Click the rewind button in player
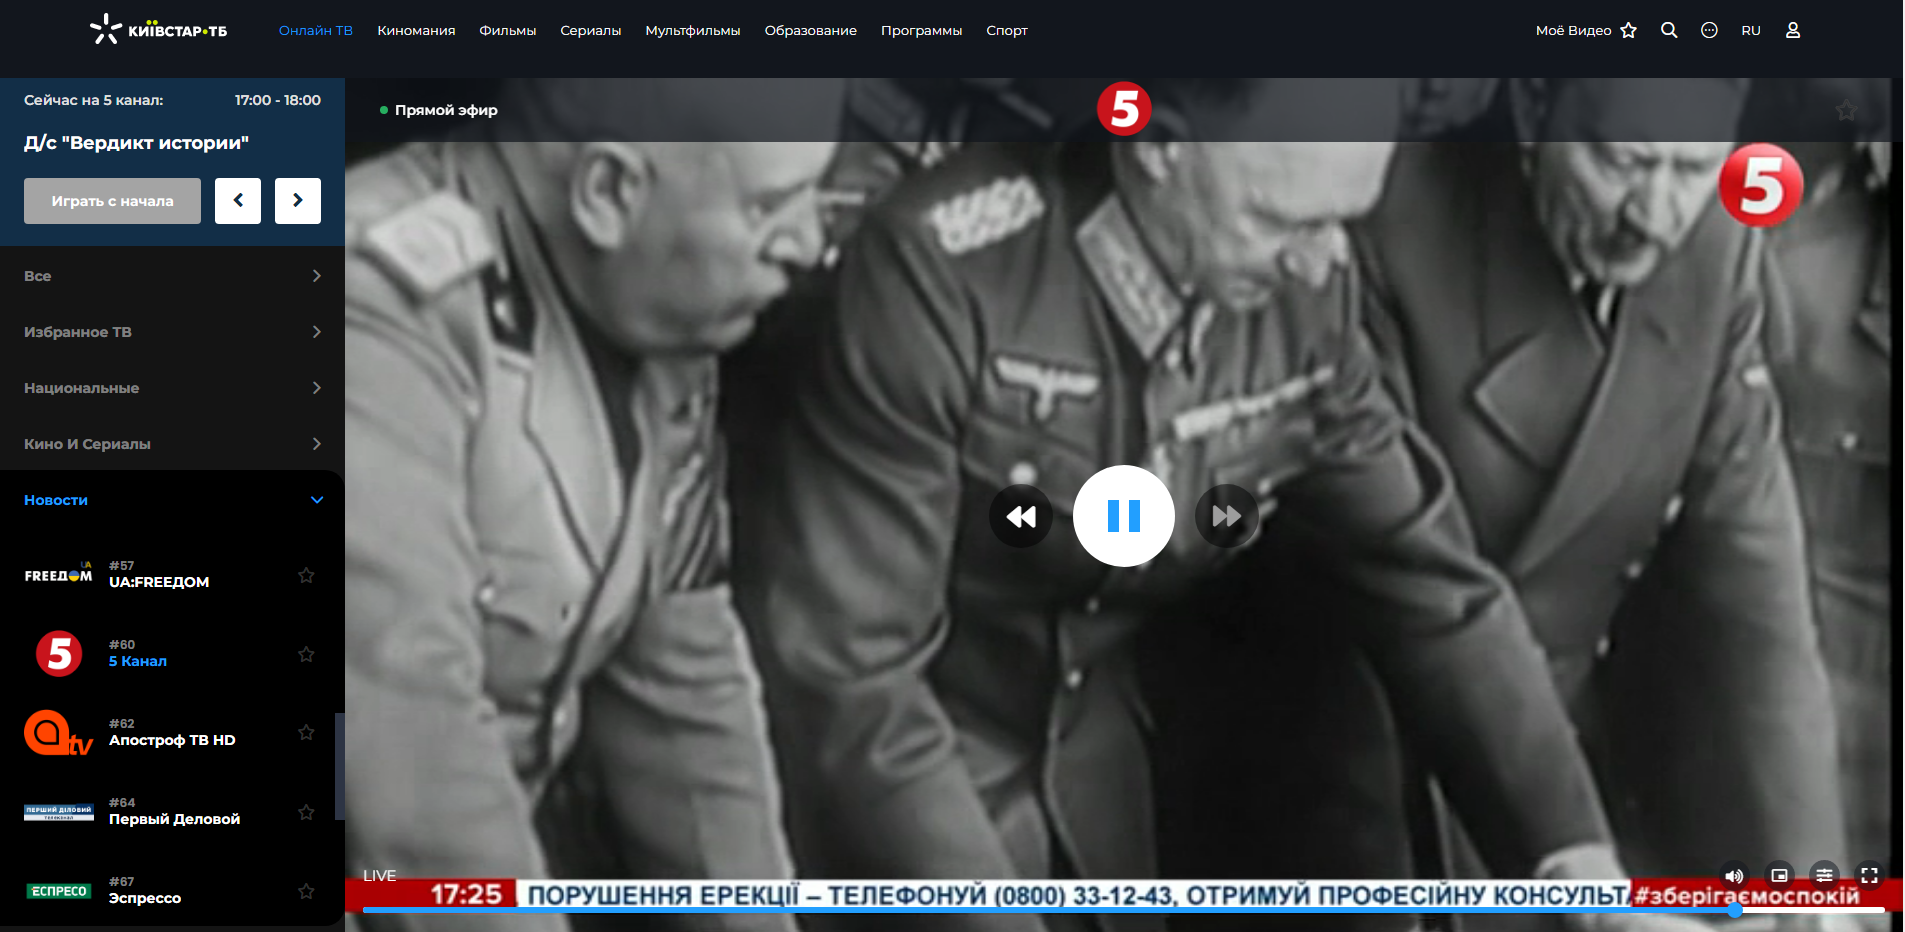This screenshot has height=932, width=1905. coord(1021,516)
